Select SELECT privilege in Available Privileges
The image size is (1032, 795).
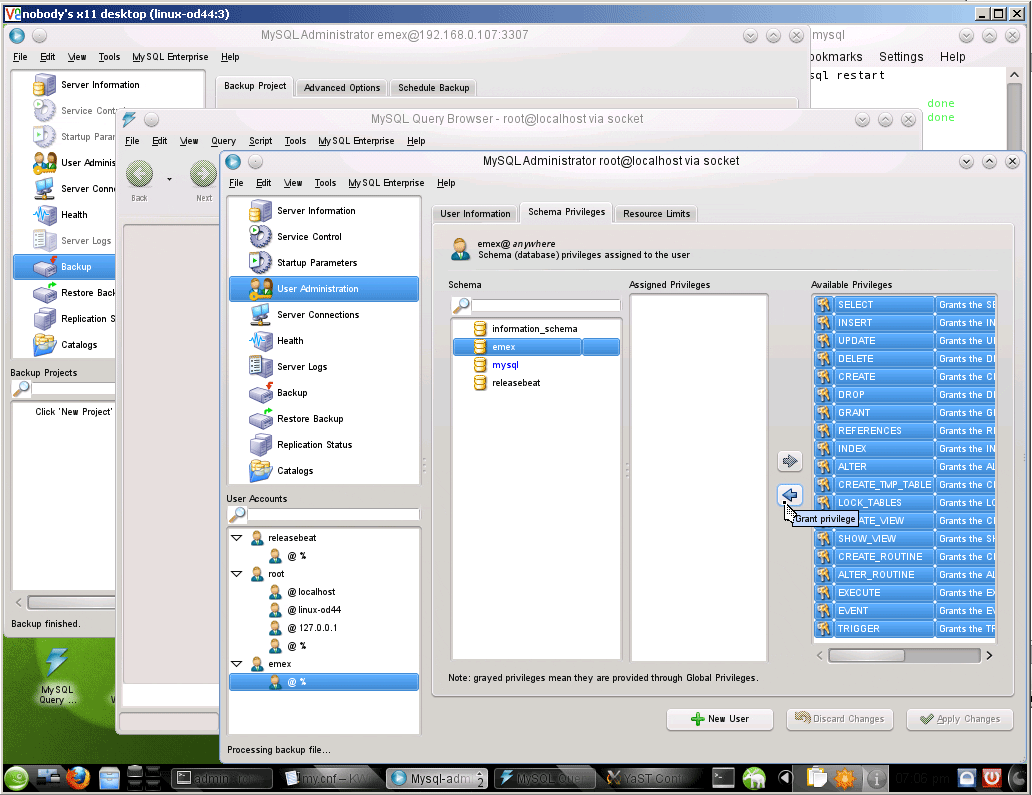tap(905, 305)
